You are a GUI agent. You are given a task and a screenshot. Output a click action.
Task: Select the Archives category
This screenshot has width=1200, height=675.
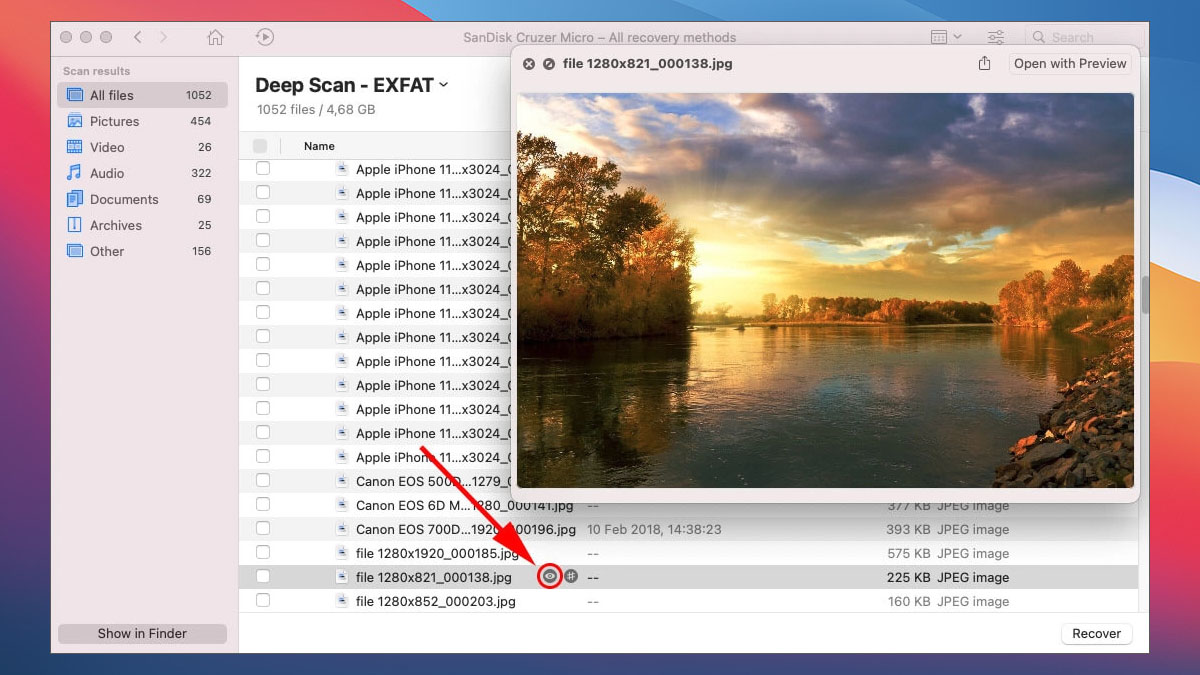[142, 225]
